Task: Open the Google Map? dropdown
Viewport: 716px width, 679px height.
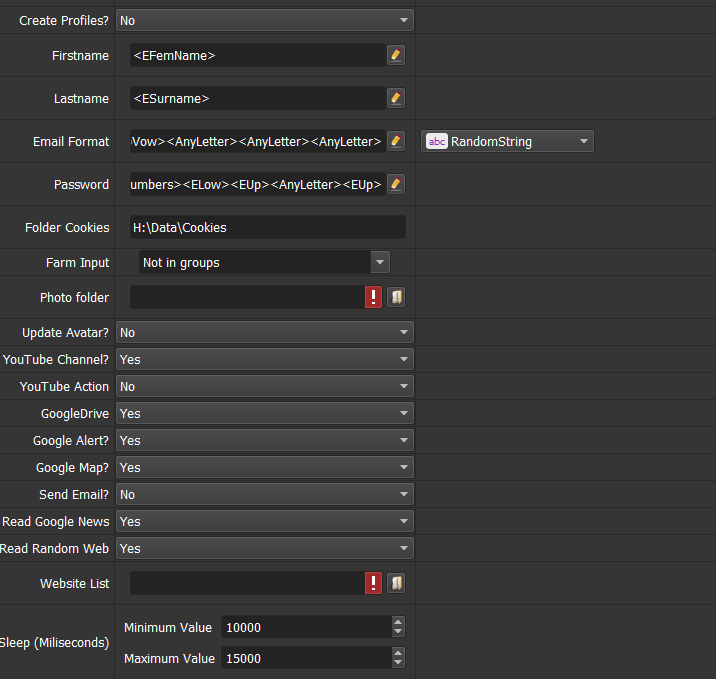Action: (265, 467)
